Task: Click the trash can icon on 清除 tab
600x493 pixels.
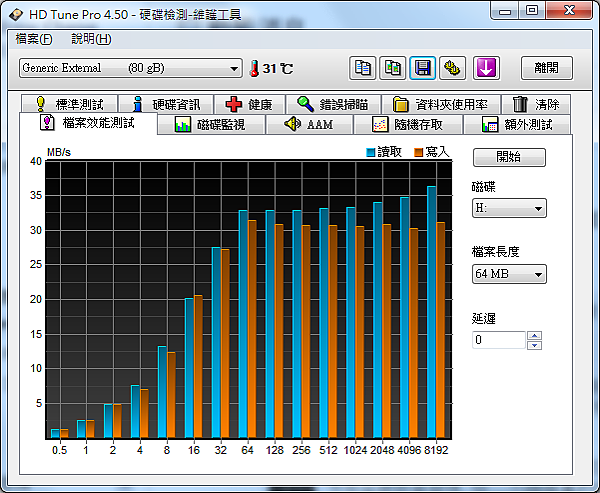Action: [520, 104]
